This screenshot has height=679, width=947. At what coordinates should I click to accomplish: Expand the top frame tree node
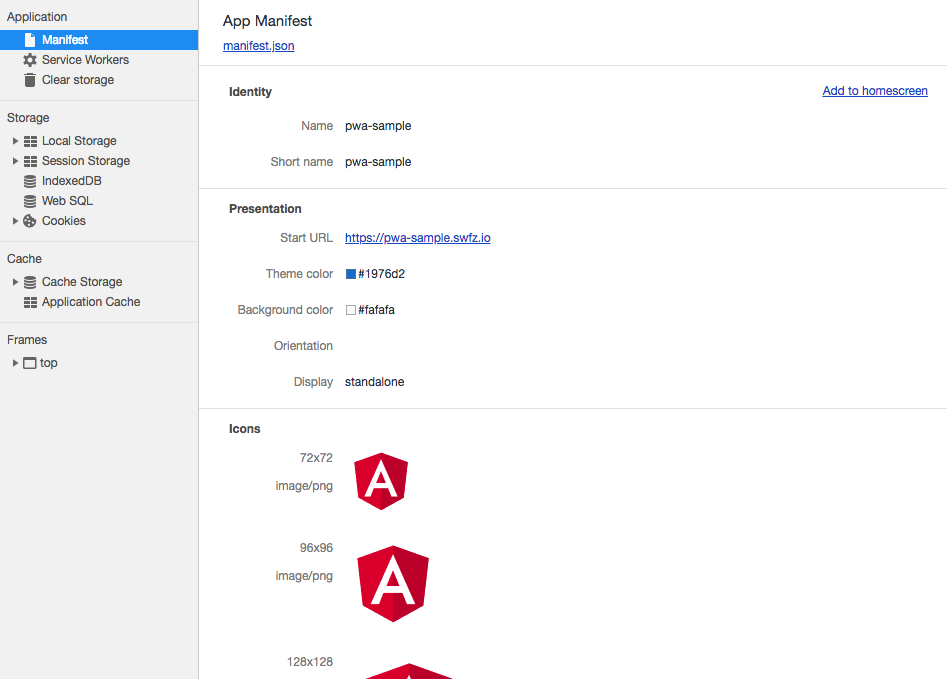[x=15, y=363]
